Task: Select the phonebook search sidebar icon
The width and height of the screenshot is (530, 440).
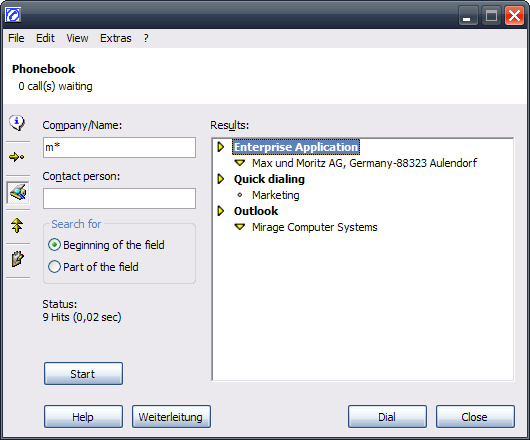Action: coord(18,193)
